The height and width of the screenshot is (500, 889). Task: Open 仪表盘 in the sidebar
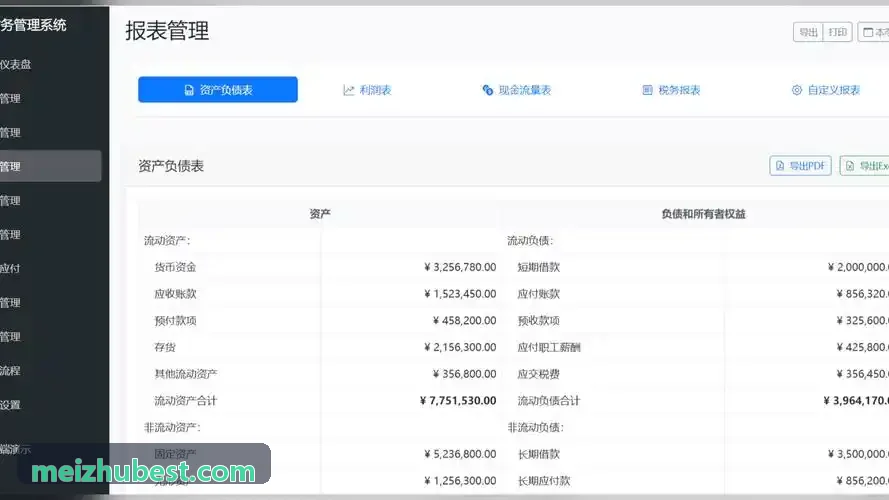15,65
